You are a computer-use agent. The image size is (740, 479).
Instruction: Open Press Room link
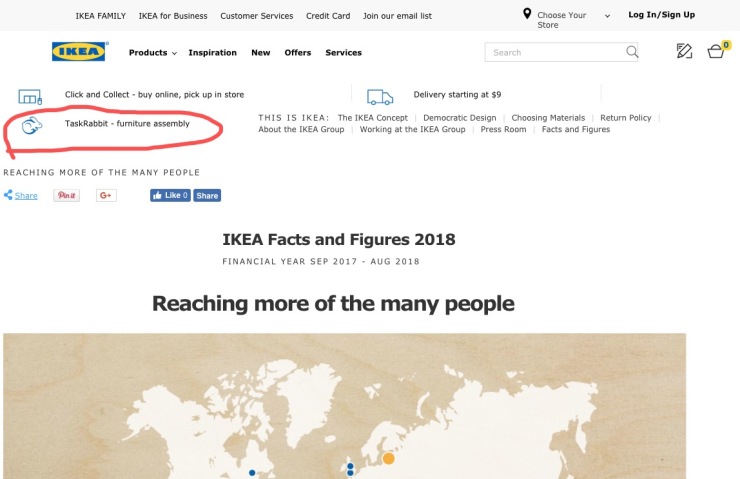point(503,129)
